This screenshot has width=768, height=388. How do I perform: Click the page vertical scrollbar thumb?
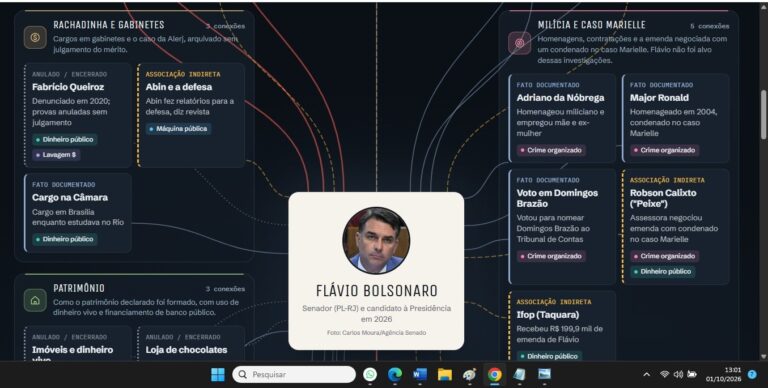[764, 114]
